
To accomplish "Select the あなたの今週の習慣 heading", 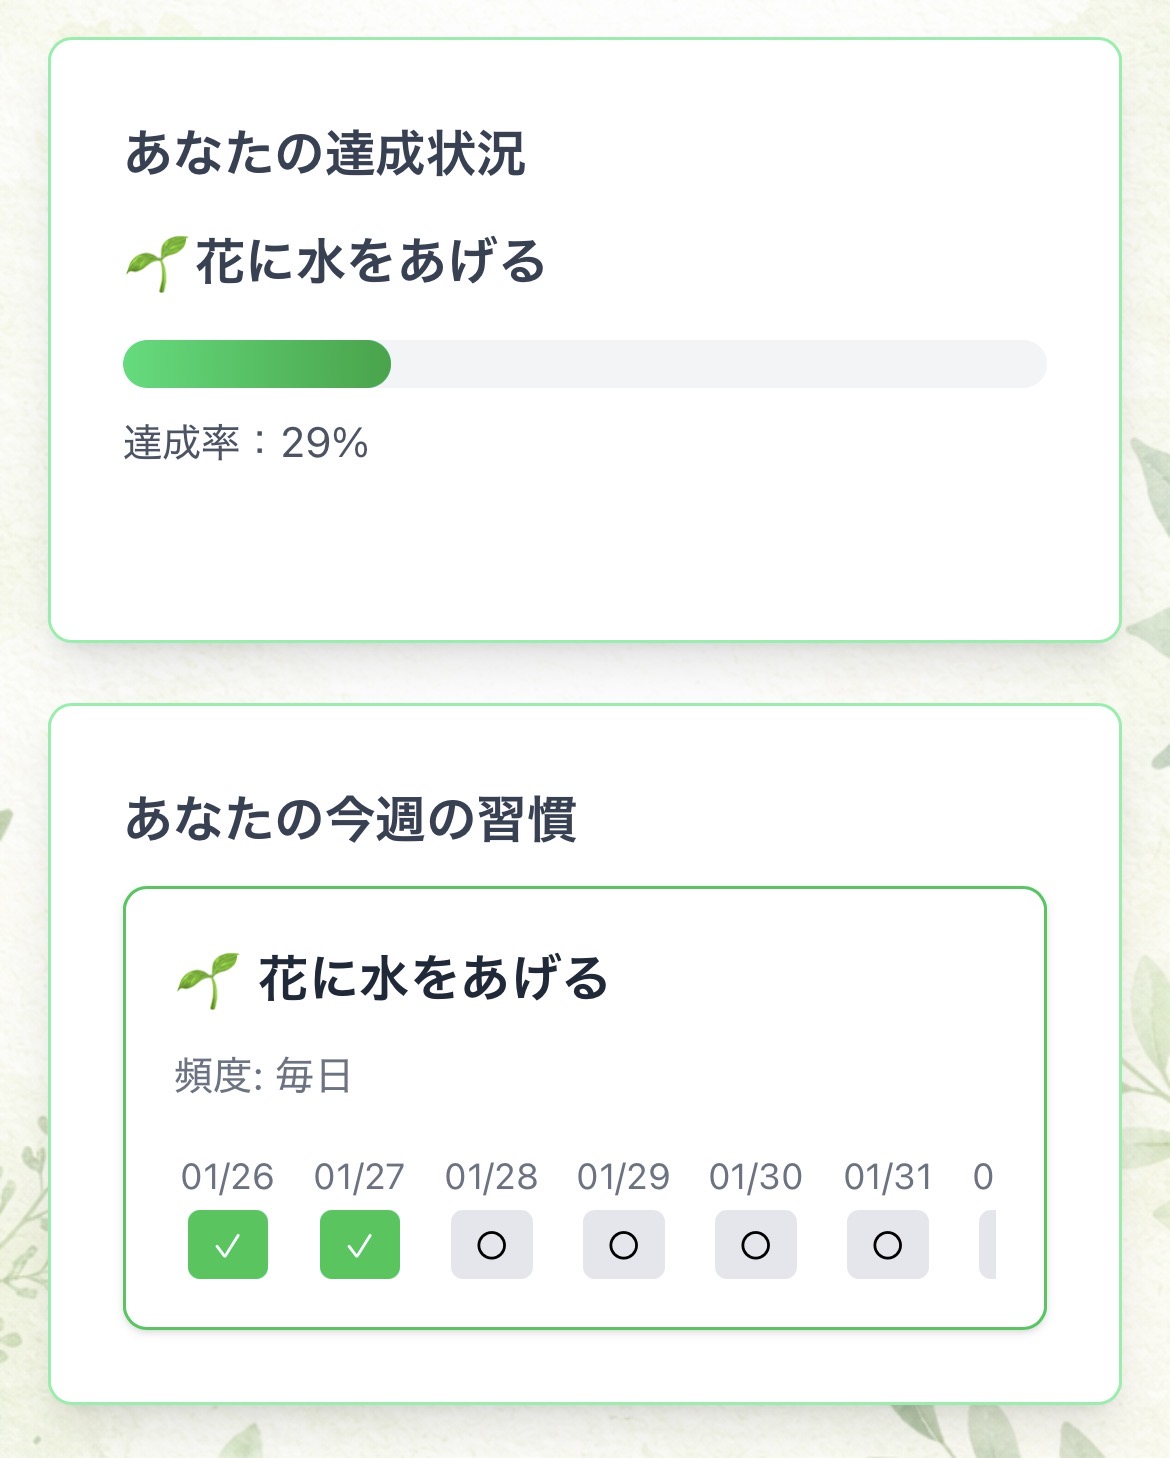I will click(351, 819).
